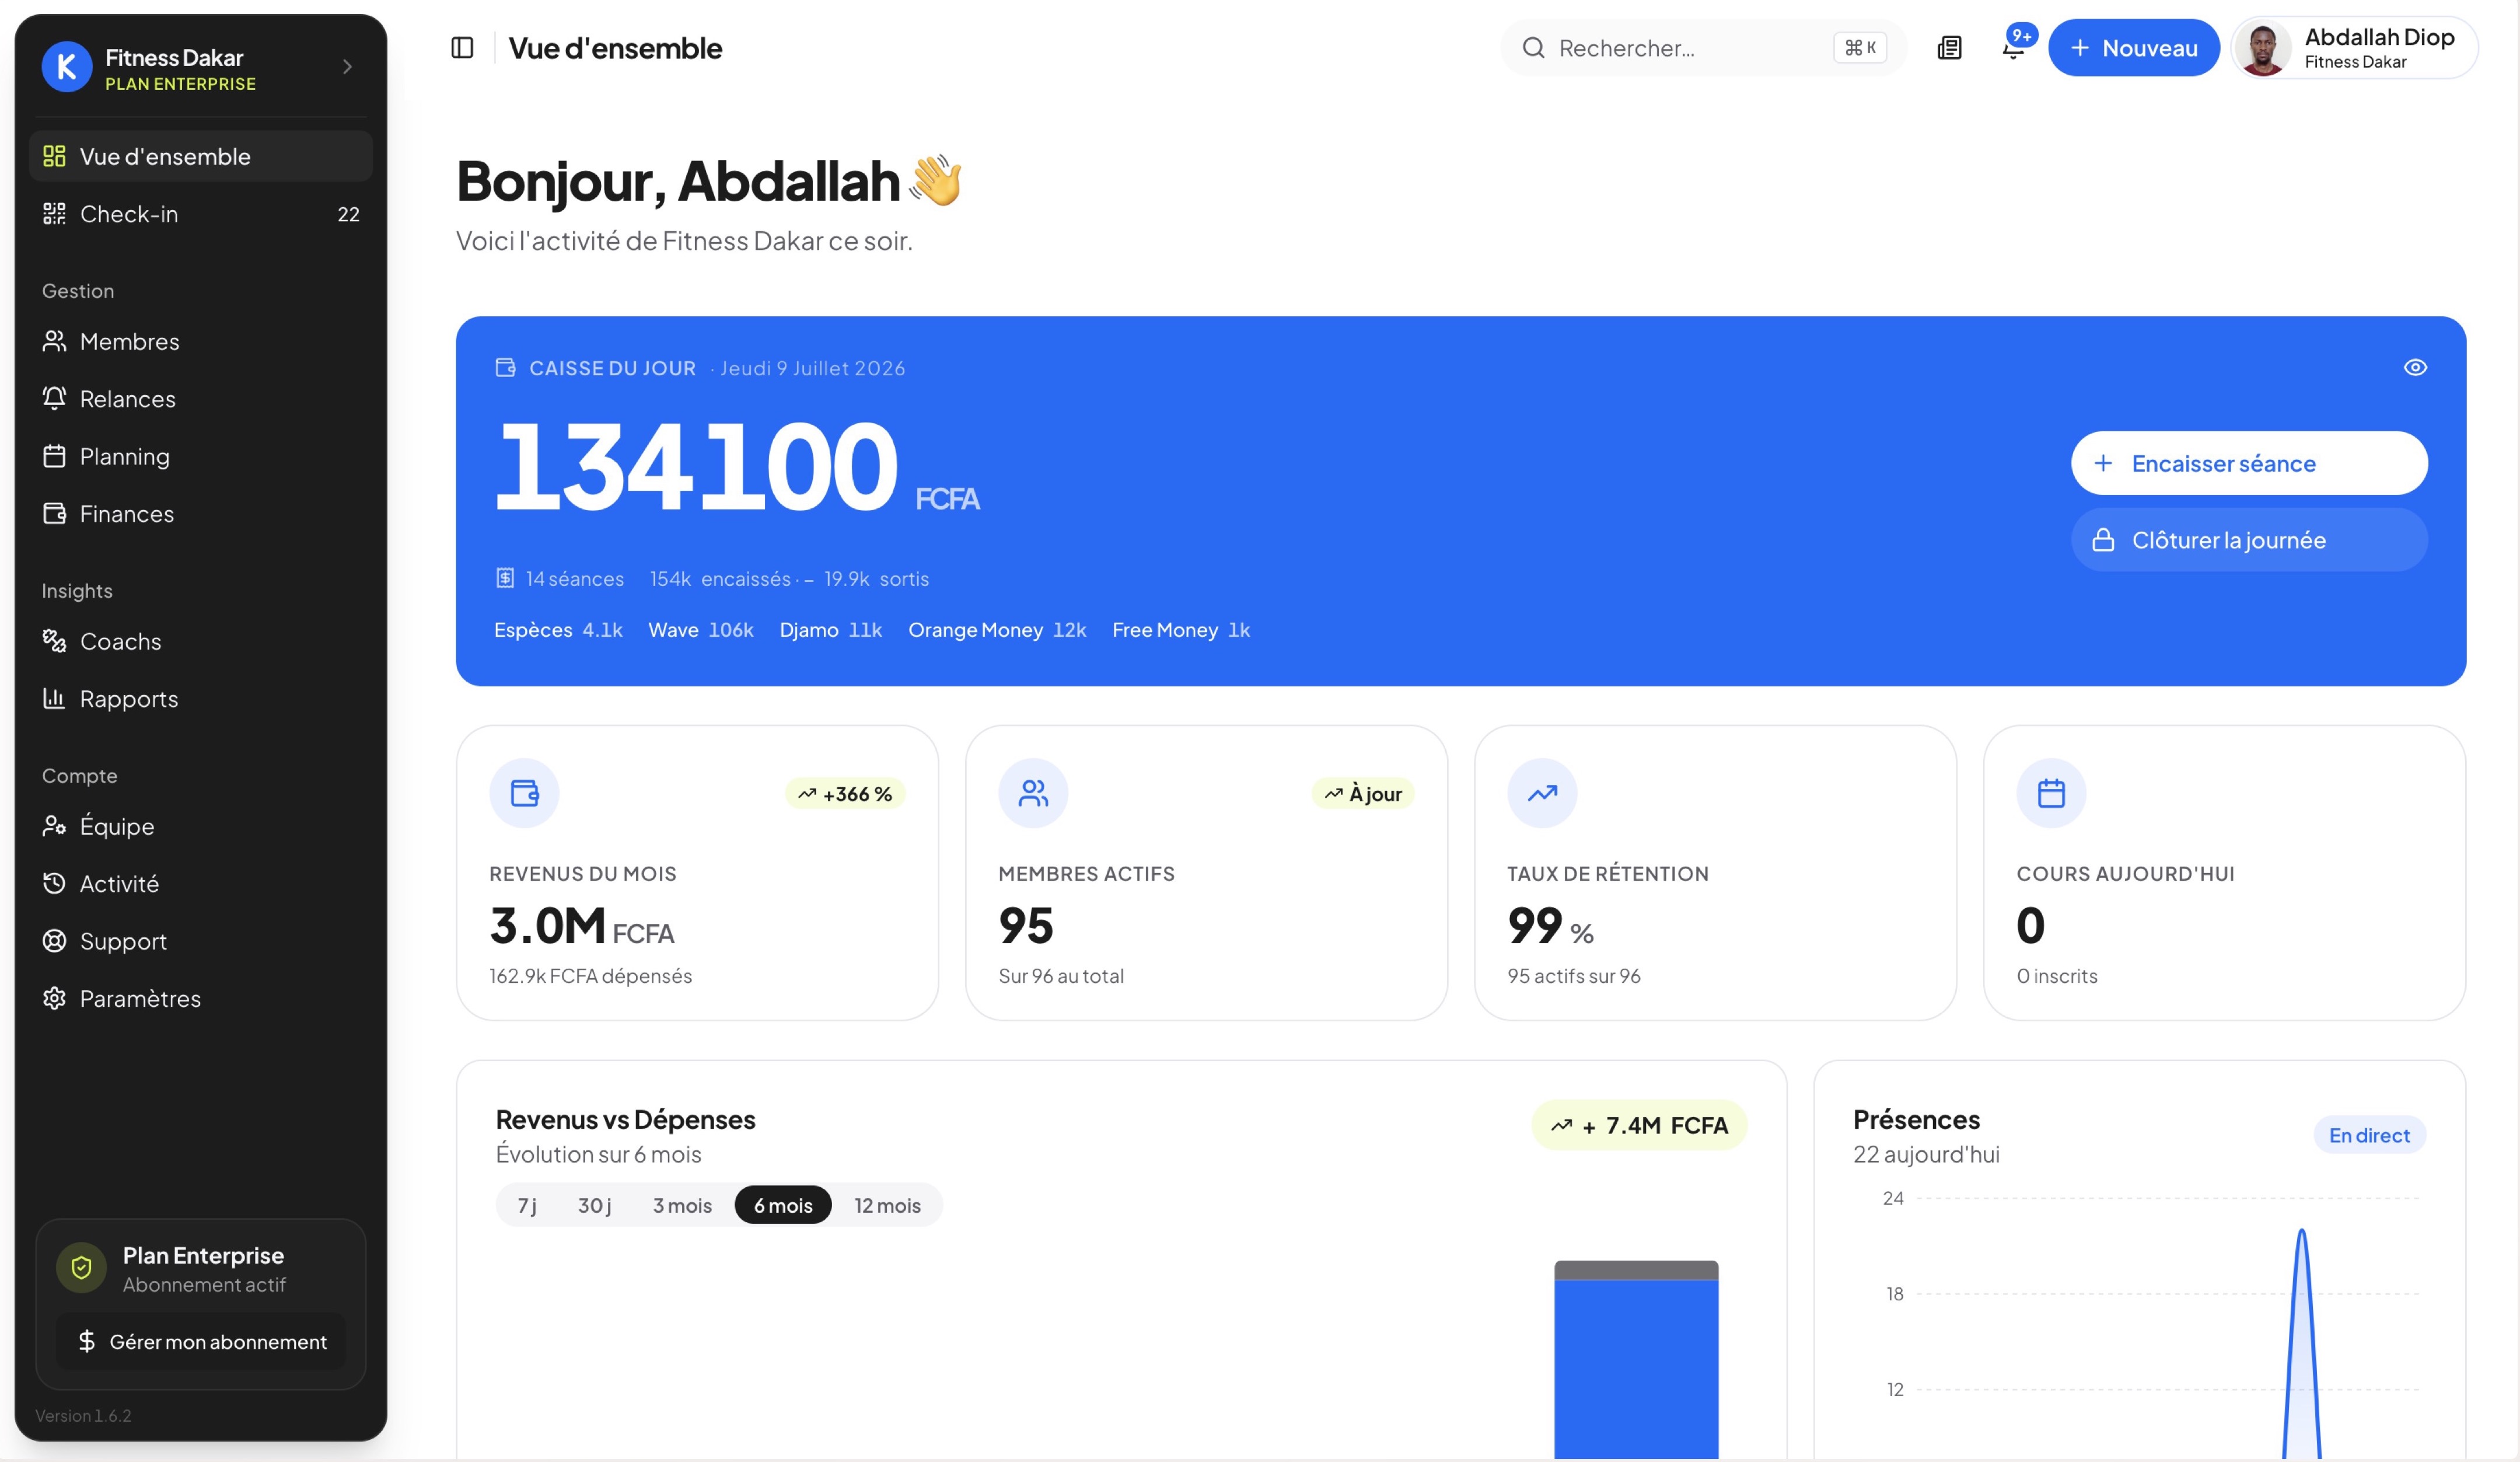Click the 14 séances receipt icon
2520x1462 pixels.
tap(505, 578)
